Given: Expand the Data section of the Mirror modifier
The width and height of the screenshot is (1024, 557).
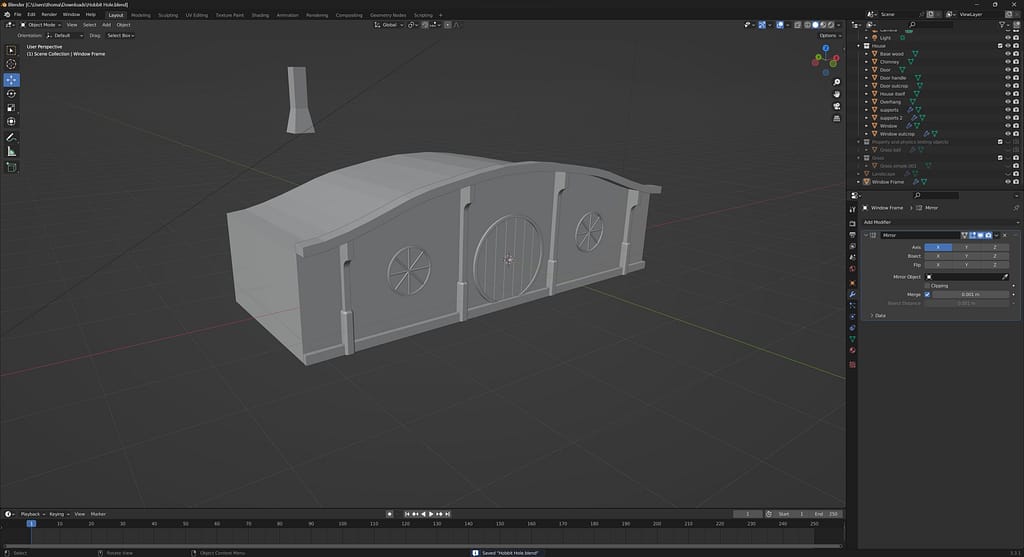Looking at the screenshot, I should (880, 315).
